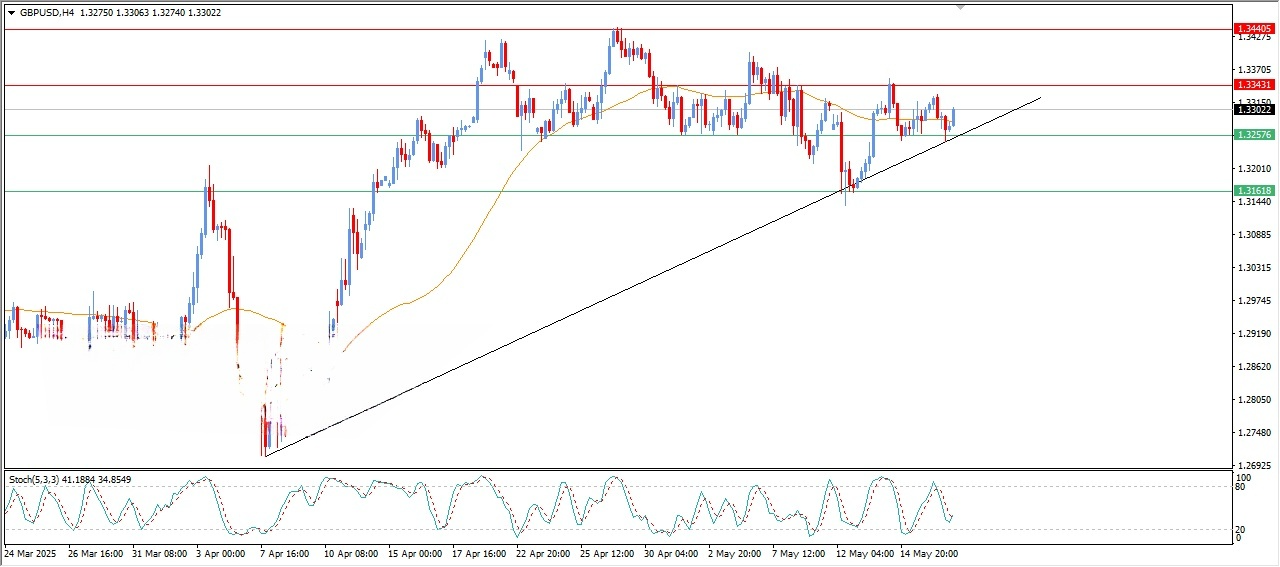The width and height of the screenshot is (1280, 567).
Task: Click the 7 Apr 16:00 time axis label
Action: (x=285, y=552)
